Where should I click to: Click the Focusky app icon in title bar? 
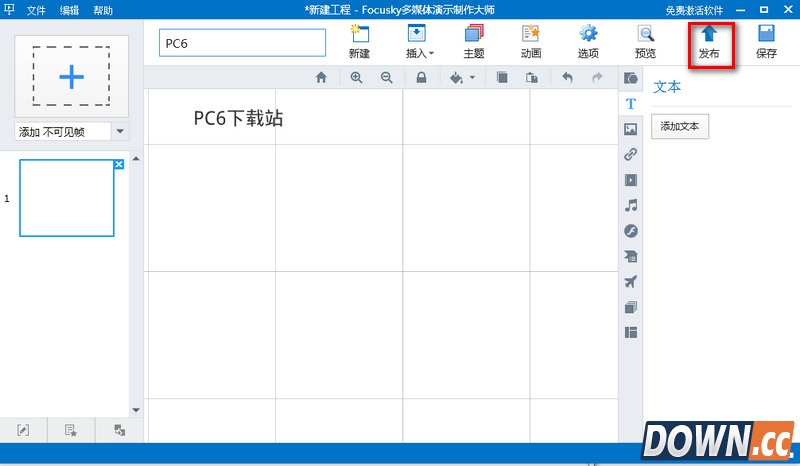(x=9, y=9)
